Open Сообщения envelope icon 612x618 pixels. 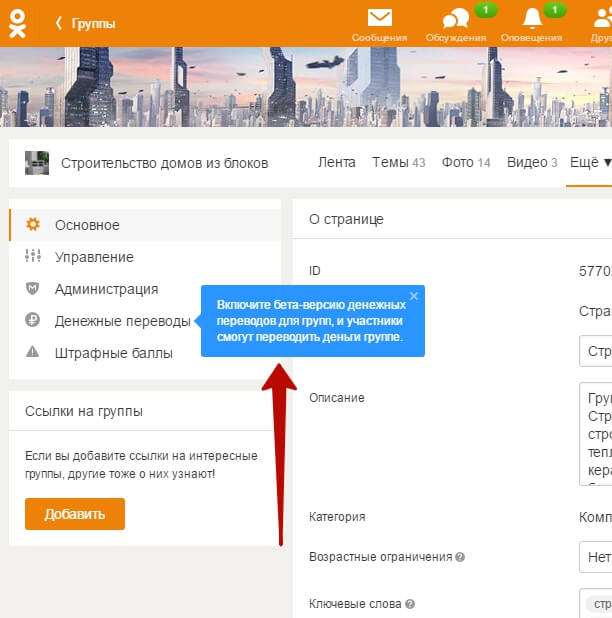(379, 18)
